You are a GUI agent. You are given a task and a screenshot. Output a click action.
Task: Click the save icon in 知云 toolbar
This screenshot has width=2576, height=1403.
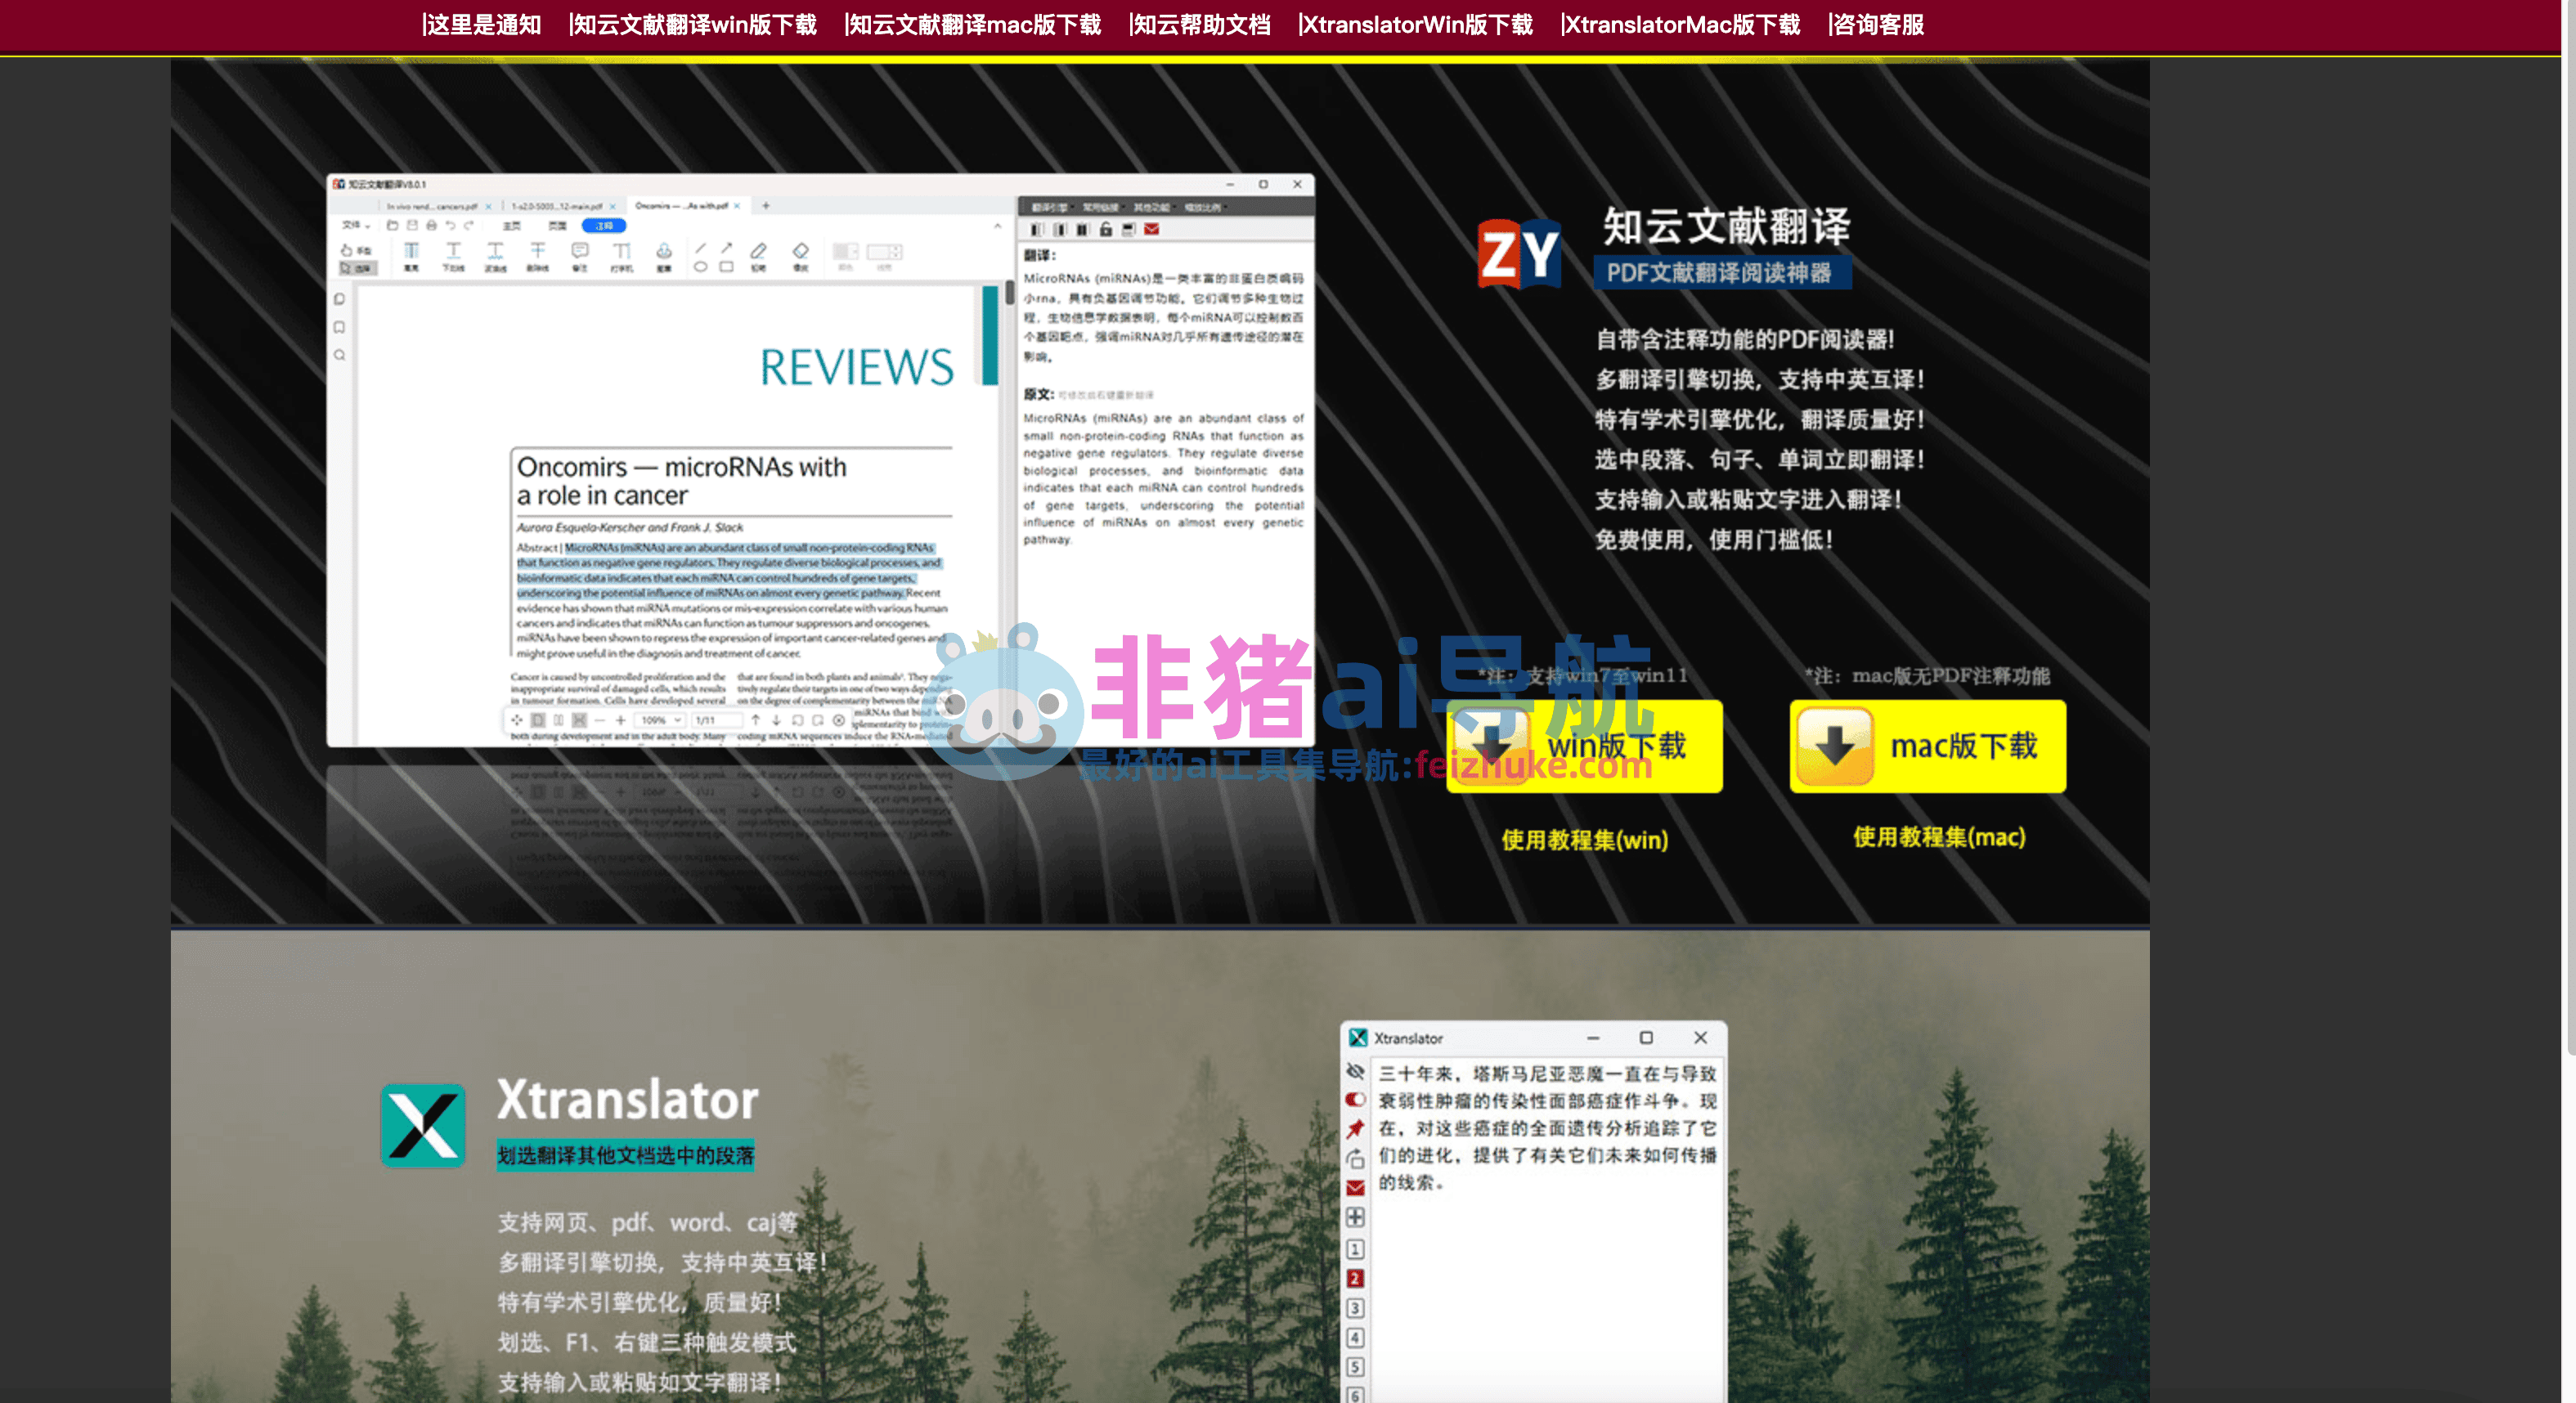coord(411,226)
